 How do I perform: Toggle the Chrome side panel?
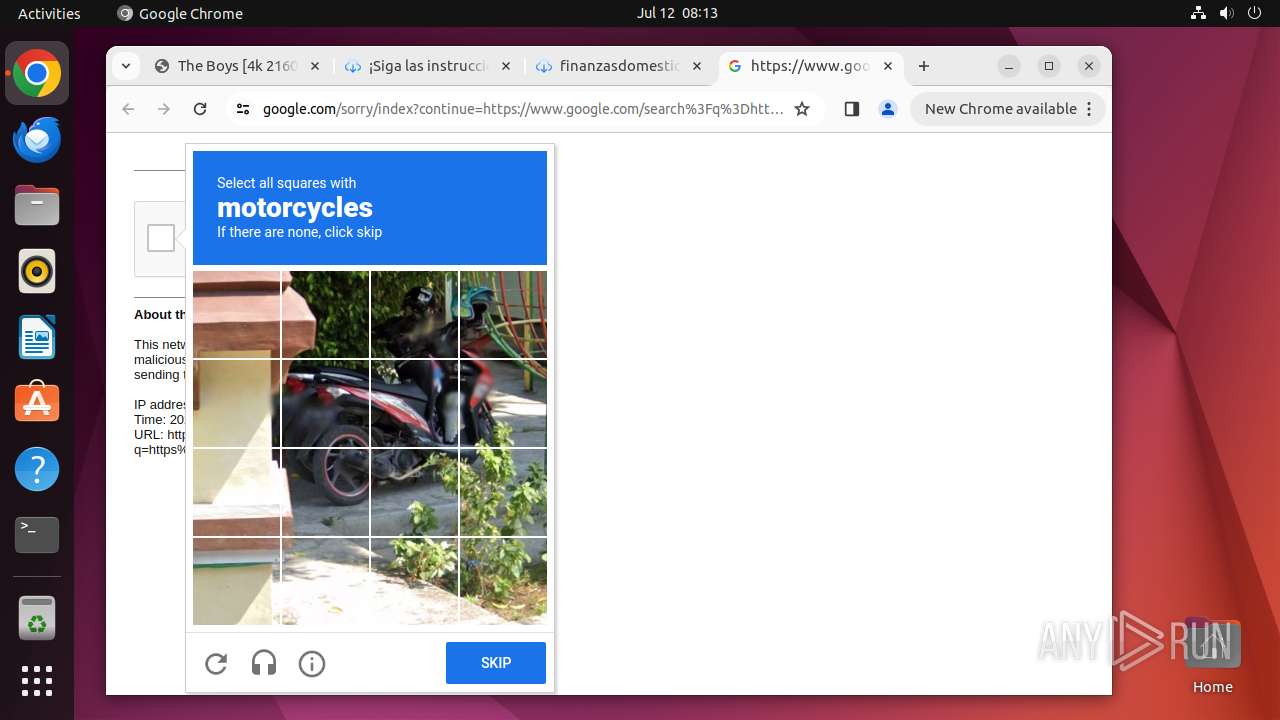click(x=852, y=109)
